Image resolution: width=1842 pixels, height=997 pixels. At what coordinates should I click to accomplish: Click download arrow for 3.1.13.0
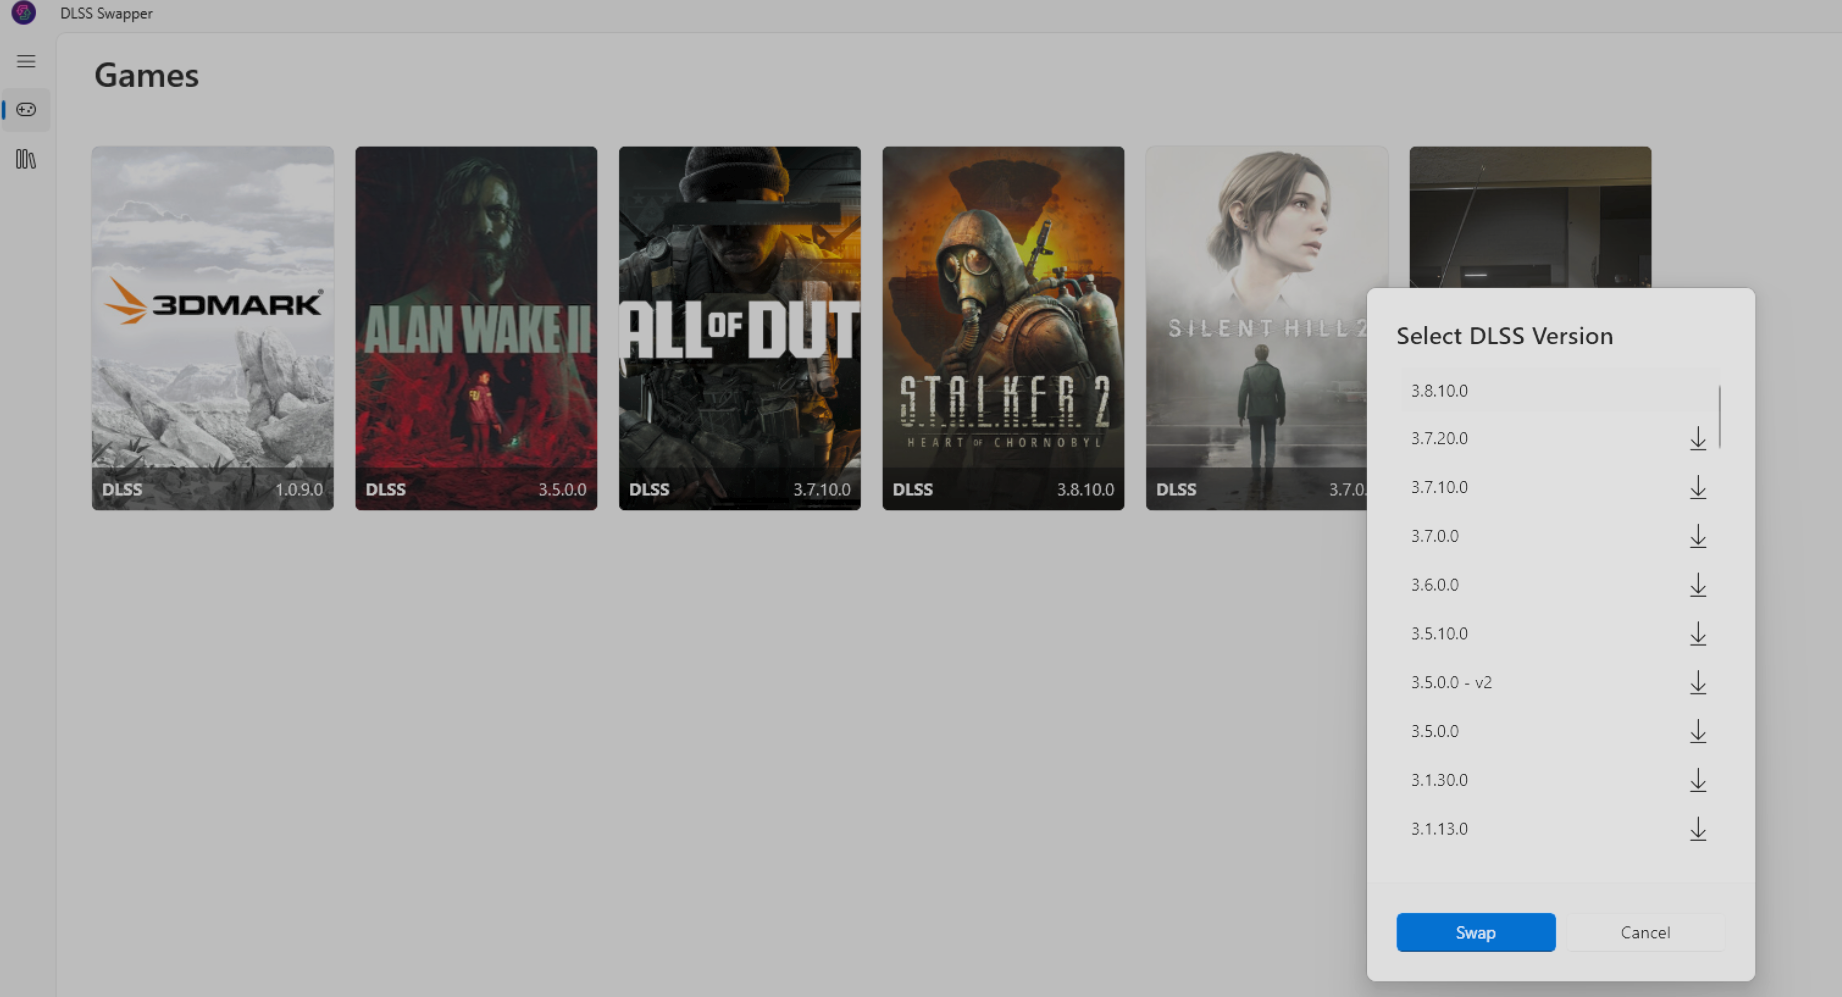(1697, 830)
